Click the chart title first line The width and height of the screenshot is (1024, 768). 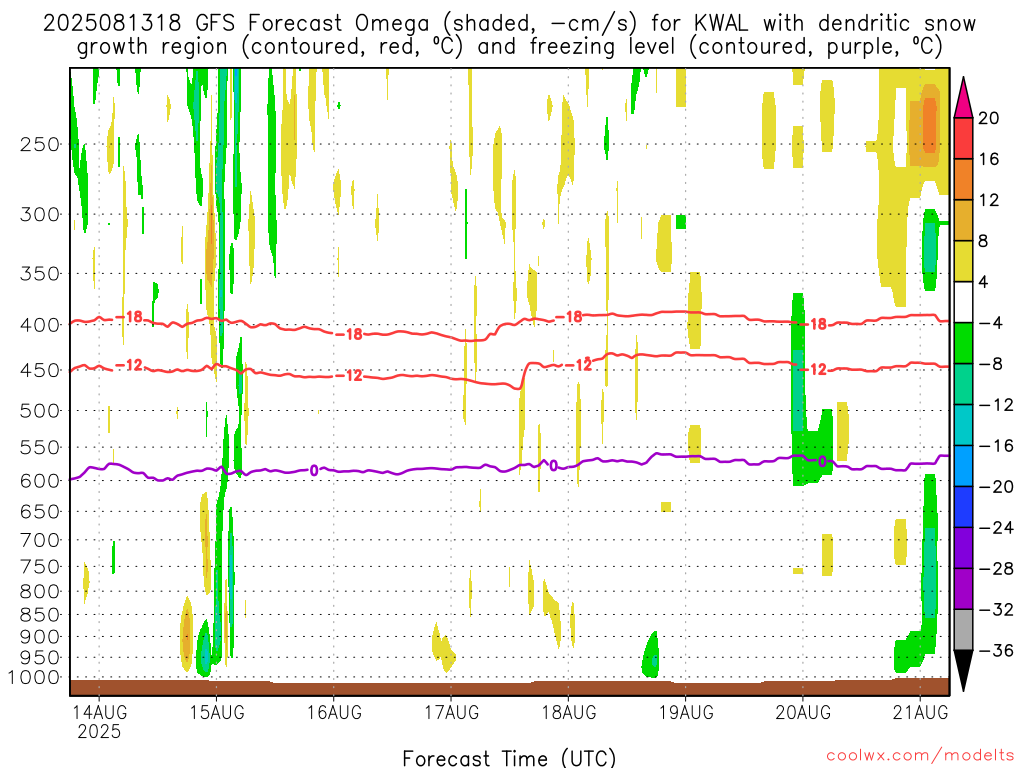pos(509,24)
